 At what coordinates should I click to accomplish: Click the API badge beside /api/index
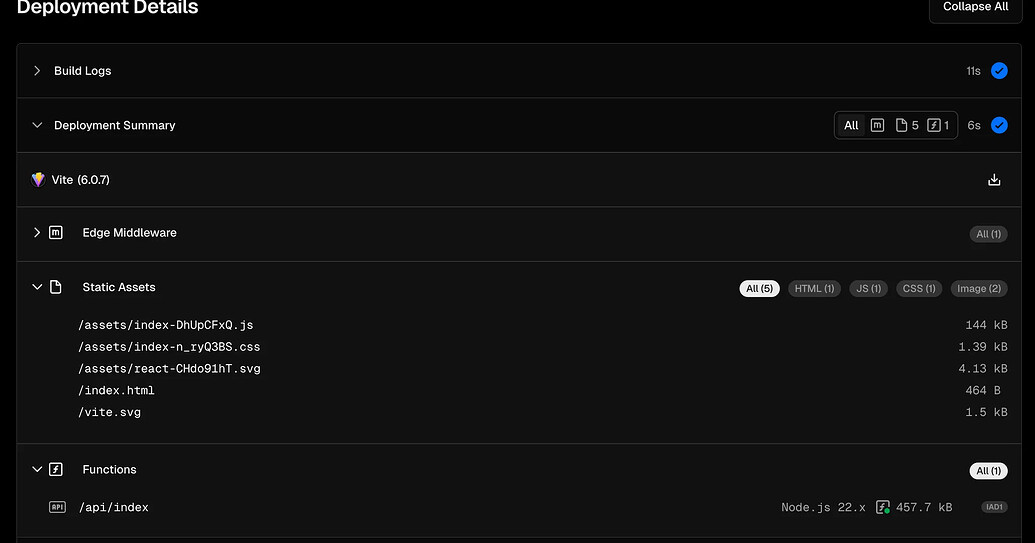[x=57, y=508]
